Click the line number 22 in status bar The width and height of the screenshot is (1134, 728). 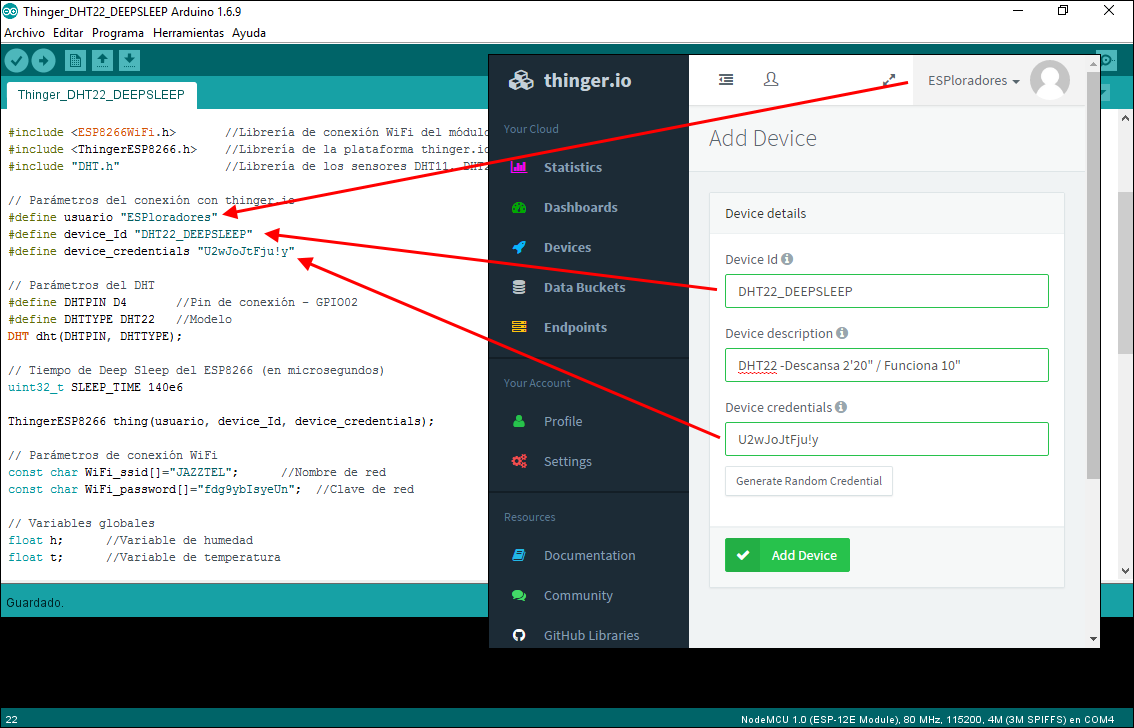tap(12, 720)
